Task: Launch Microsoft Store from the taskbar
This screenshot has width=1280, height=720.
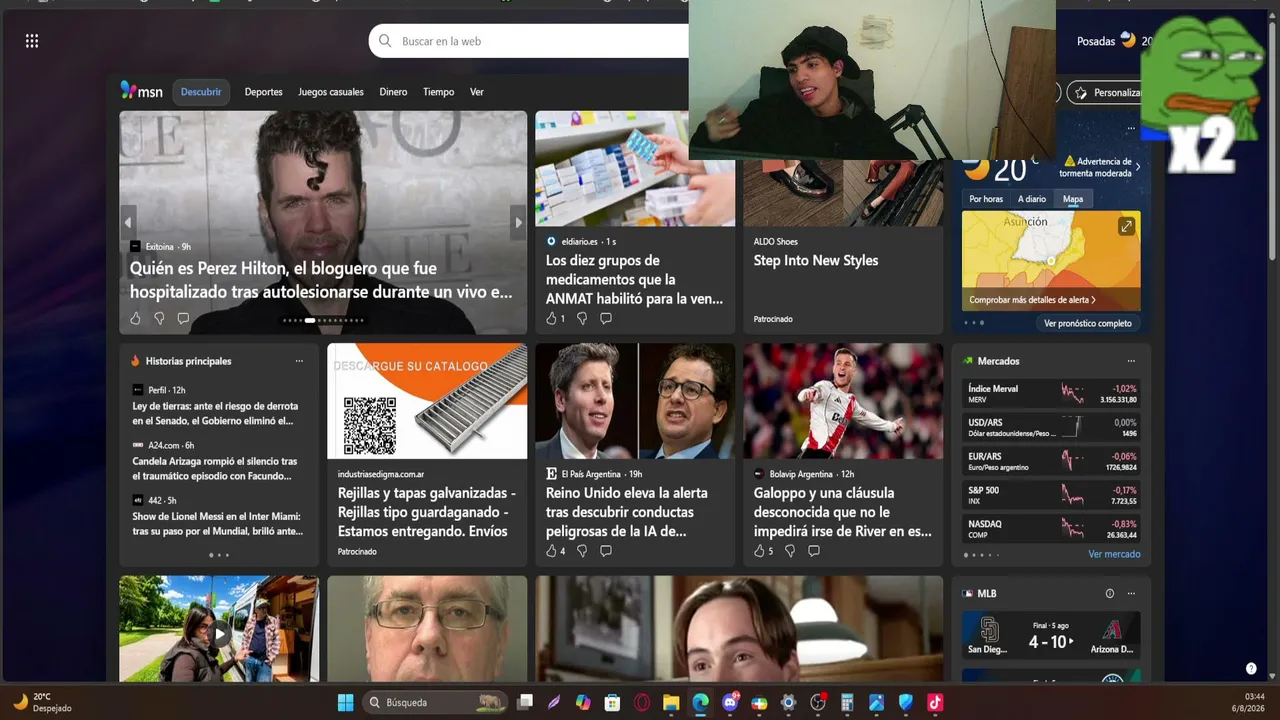Action: click(612, 702)
